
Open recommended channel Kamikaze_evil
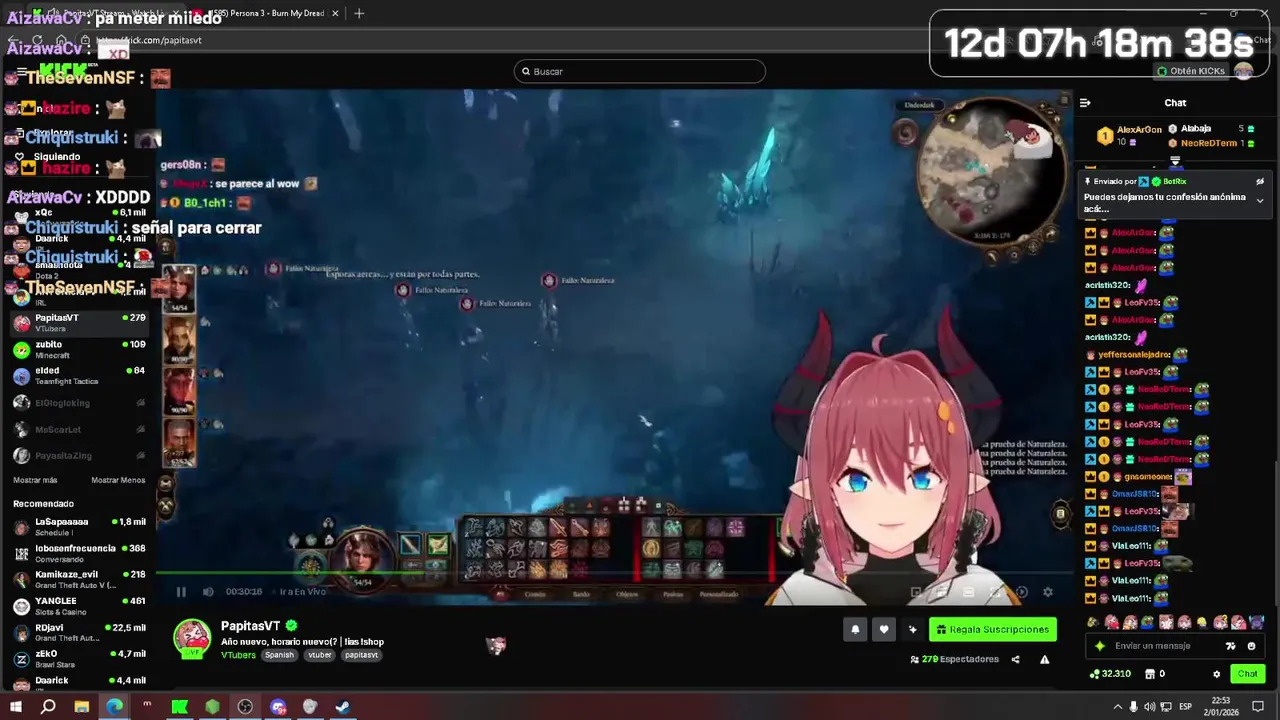78,579
